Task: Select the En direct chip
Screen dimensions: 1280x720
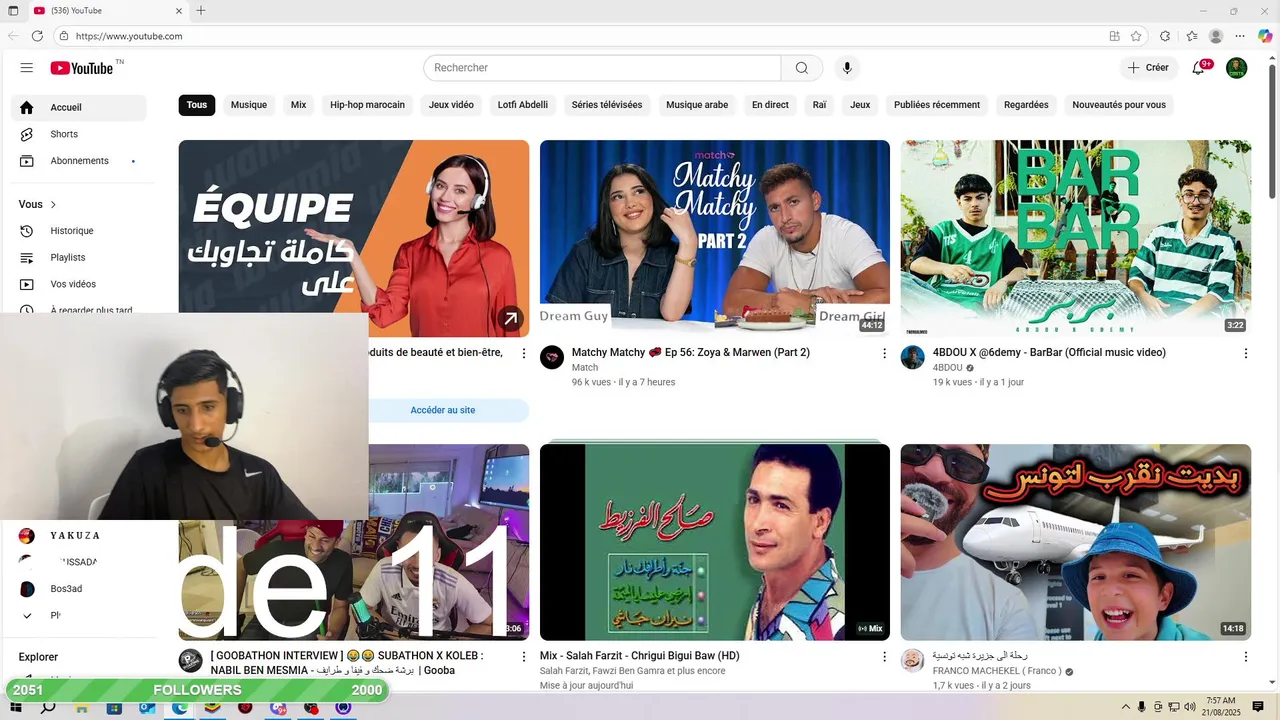Action: pos(770,105)
